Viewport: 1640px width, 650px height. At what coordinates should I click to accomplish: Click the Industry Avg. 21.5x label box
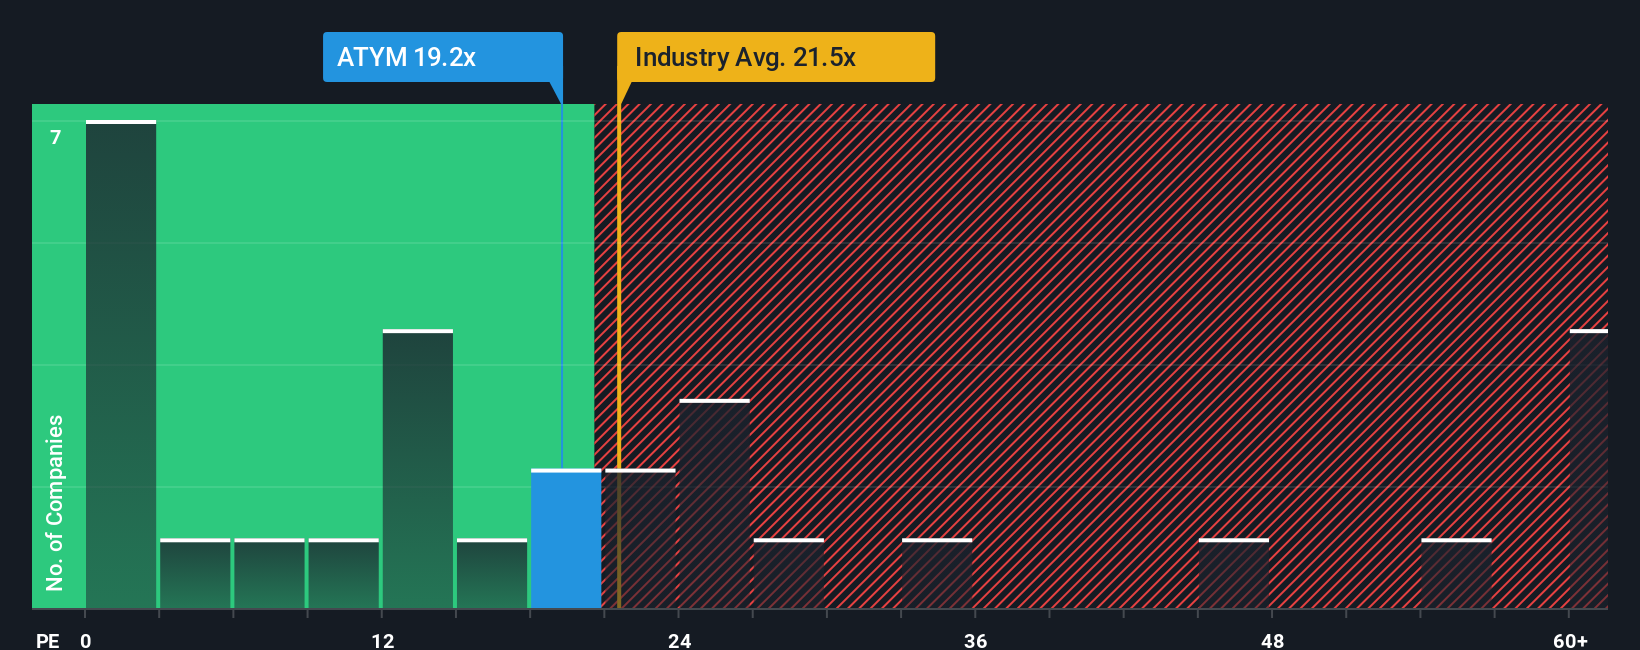click(x=776, y=57)
